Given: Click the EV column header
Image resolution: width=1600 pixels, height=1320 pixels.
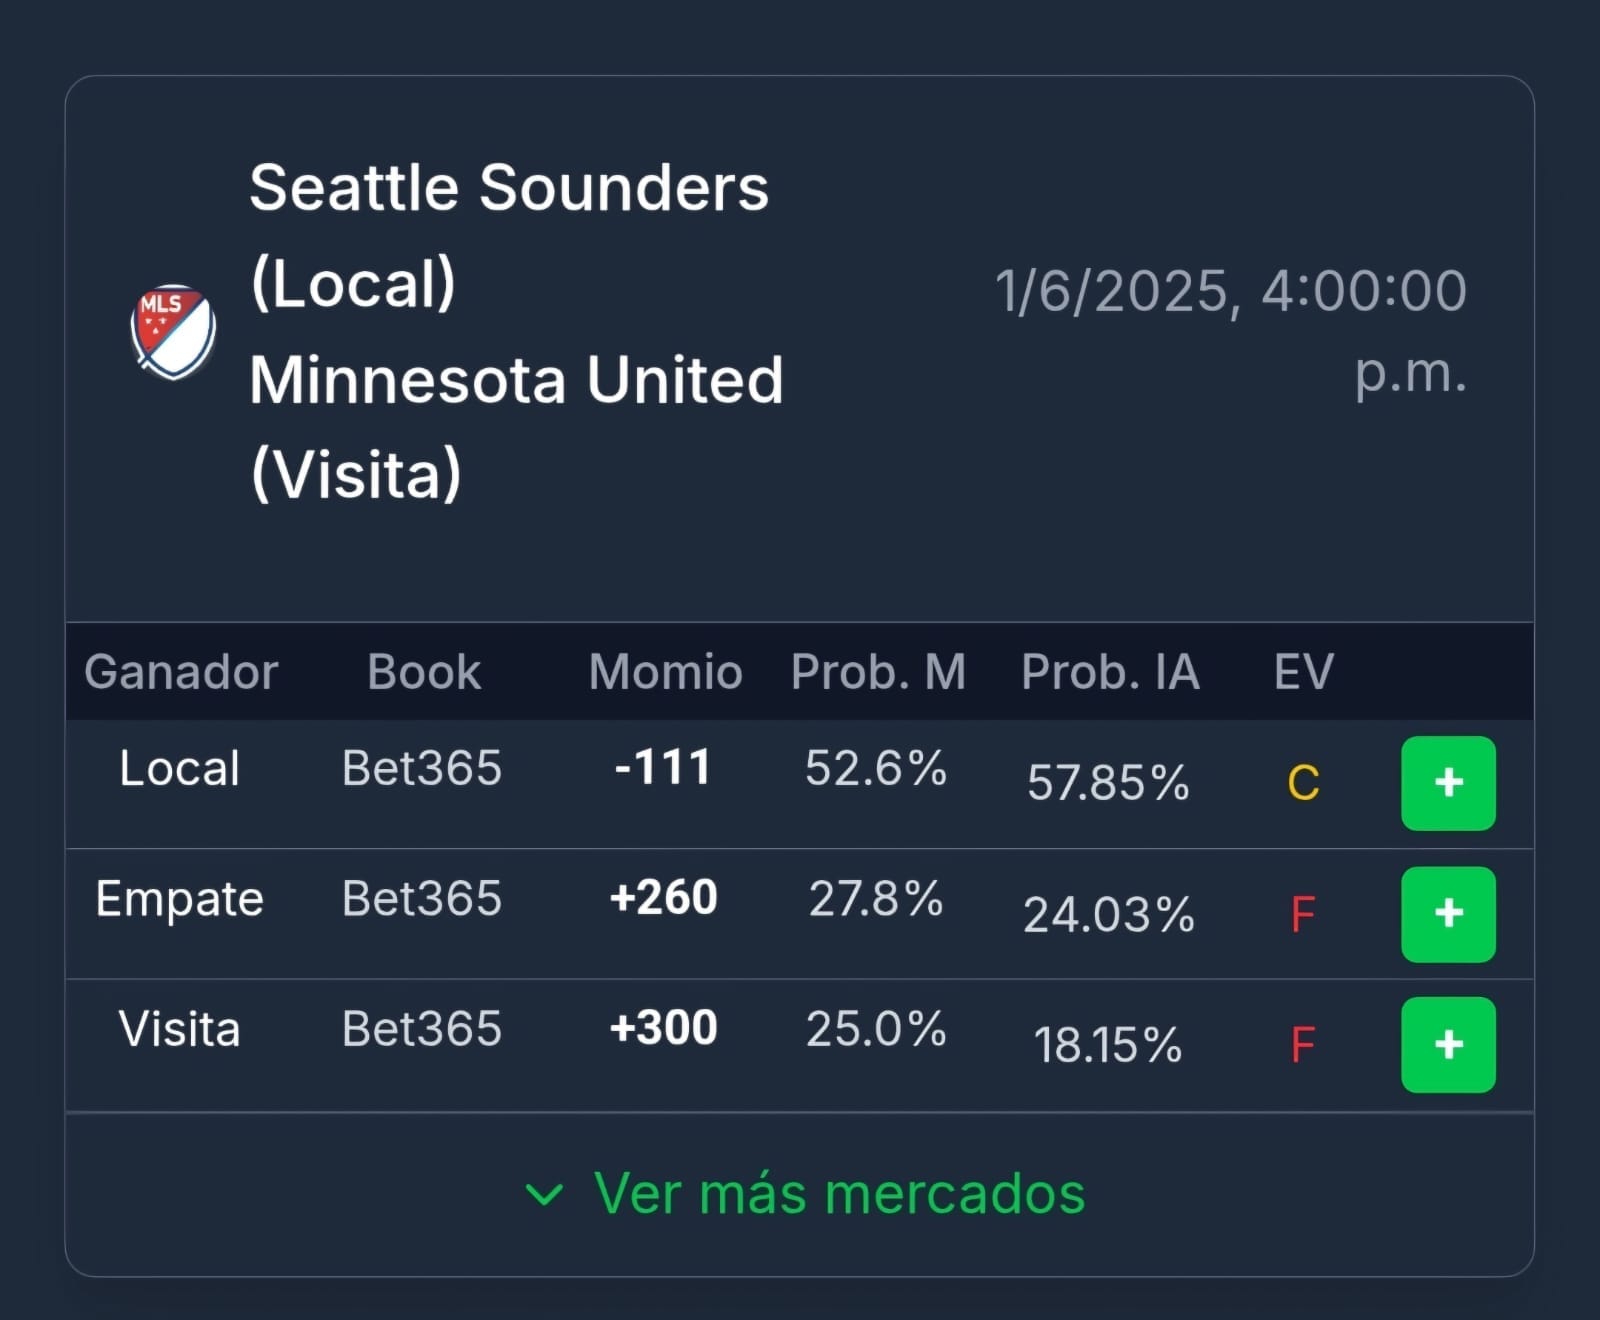Looking at the screenshot, I should pyautogui.click(x=1303, y=672).
